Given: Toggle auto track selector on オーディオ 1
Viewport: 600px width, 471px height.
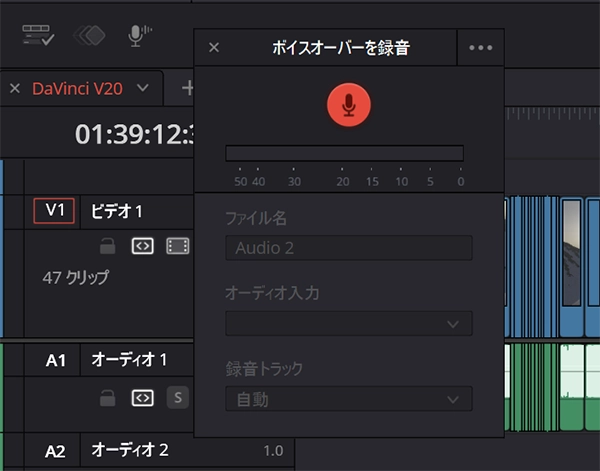Looking at the screenshot, I should (142, 397).
